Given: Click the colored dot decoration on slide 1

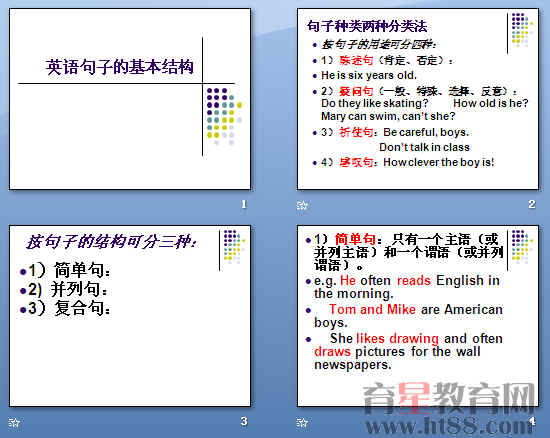Looking at the screenshot, I should point(224,116).
